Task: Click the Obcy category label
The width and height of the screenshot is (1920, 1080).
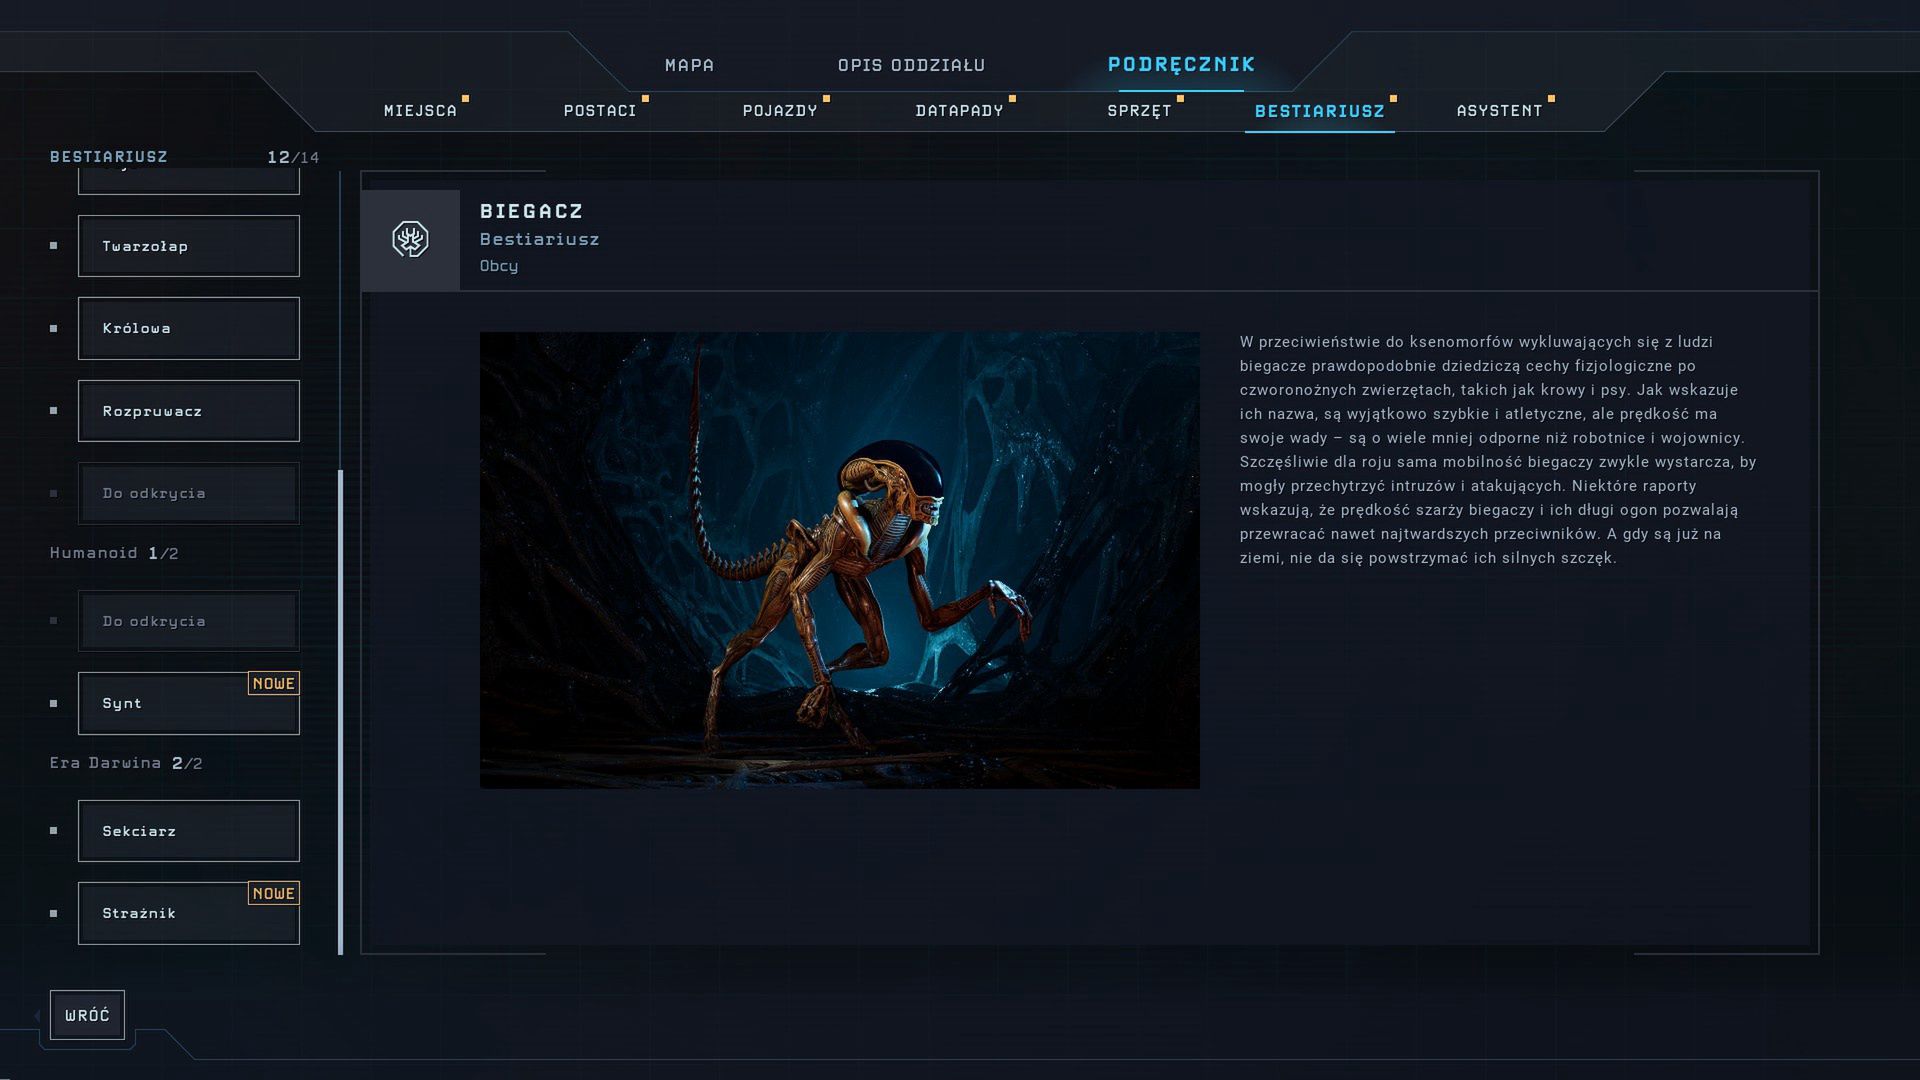Action: pyautogui.click(x=499, y=266)
